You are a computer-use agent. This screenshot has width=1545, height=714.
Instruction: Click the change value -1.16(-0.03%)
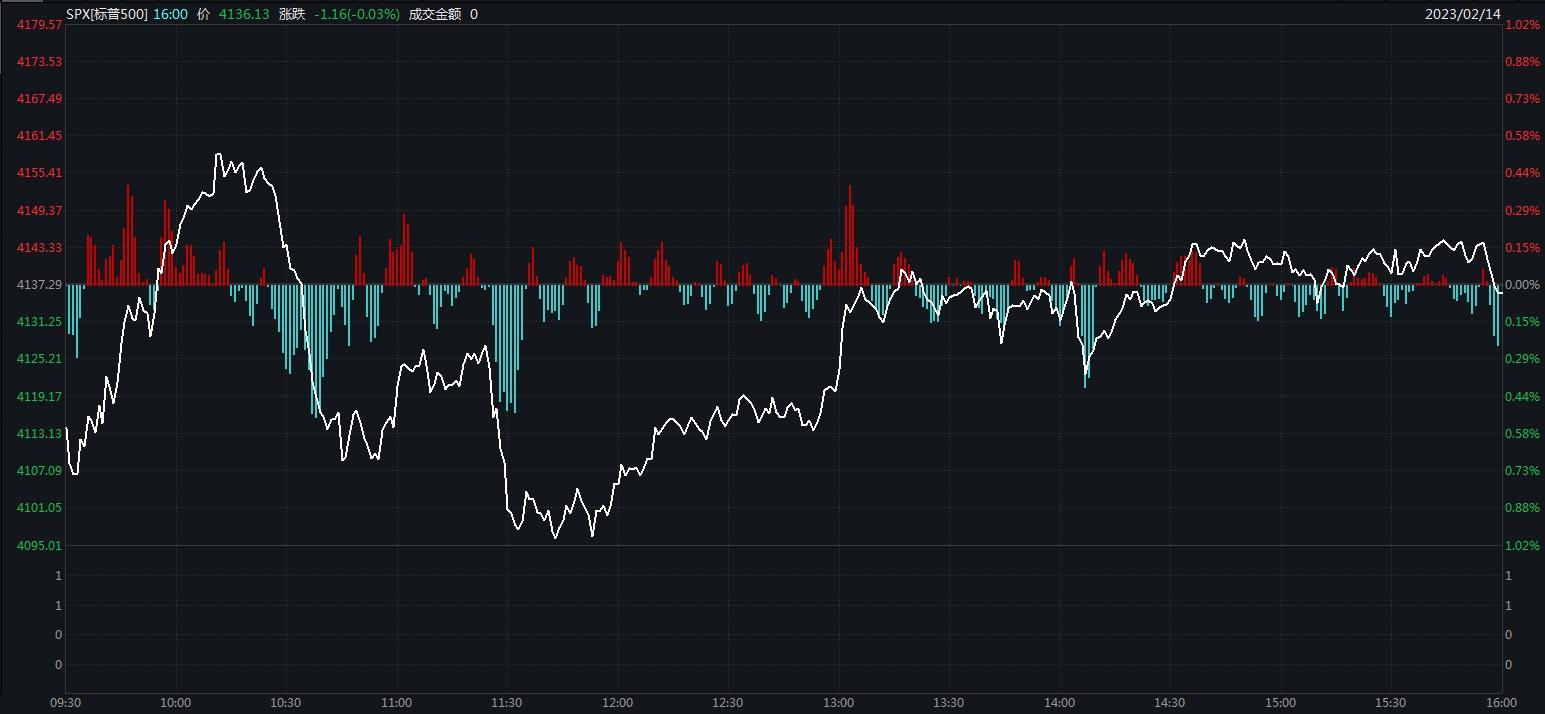click(x=356, y=14)
